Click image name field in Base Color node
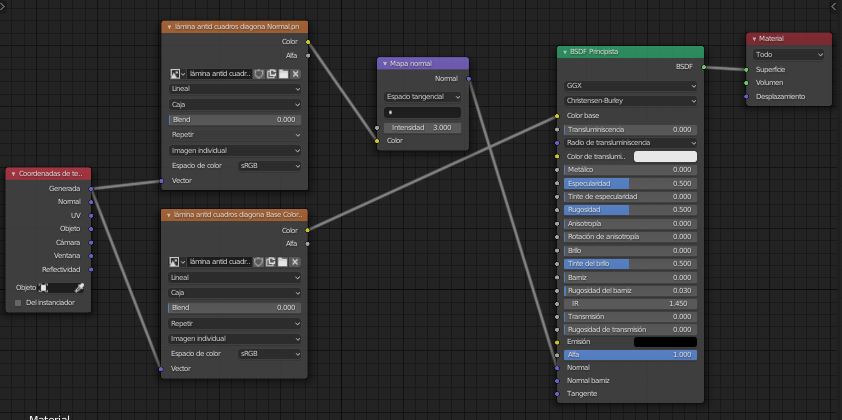This screenshot has height=420, width=842. (220, 262)
